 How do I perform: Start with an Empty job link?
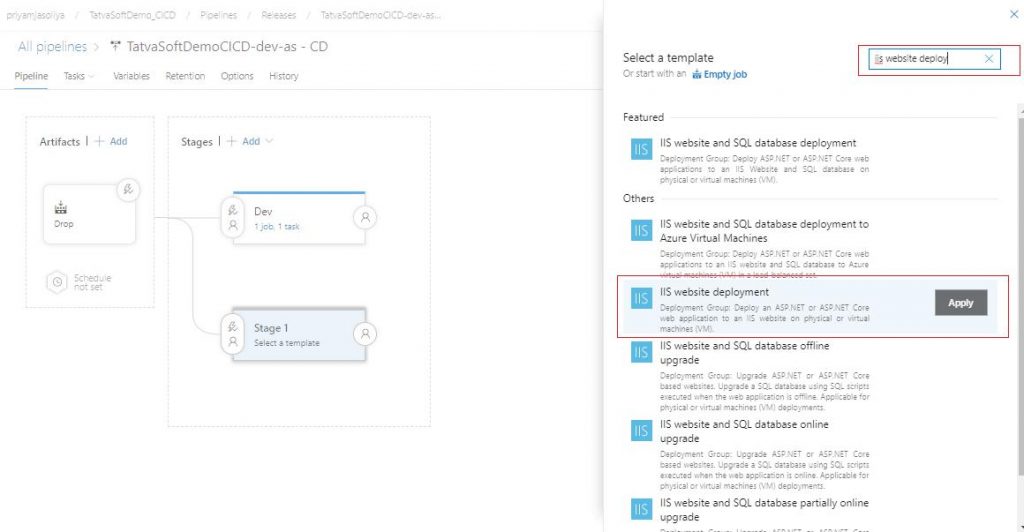[x=725, y=74]
